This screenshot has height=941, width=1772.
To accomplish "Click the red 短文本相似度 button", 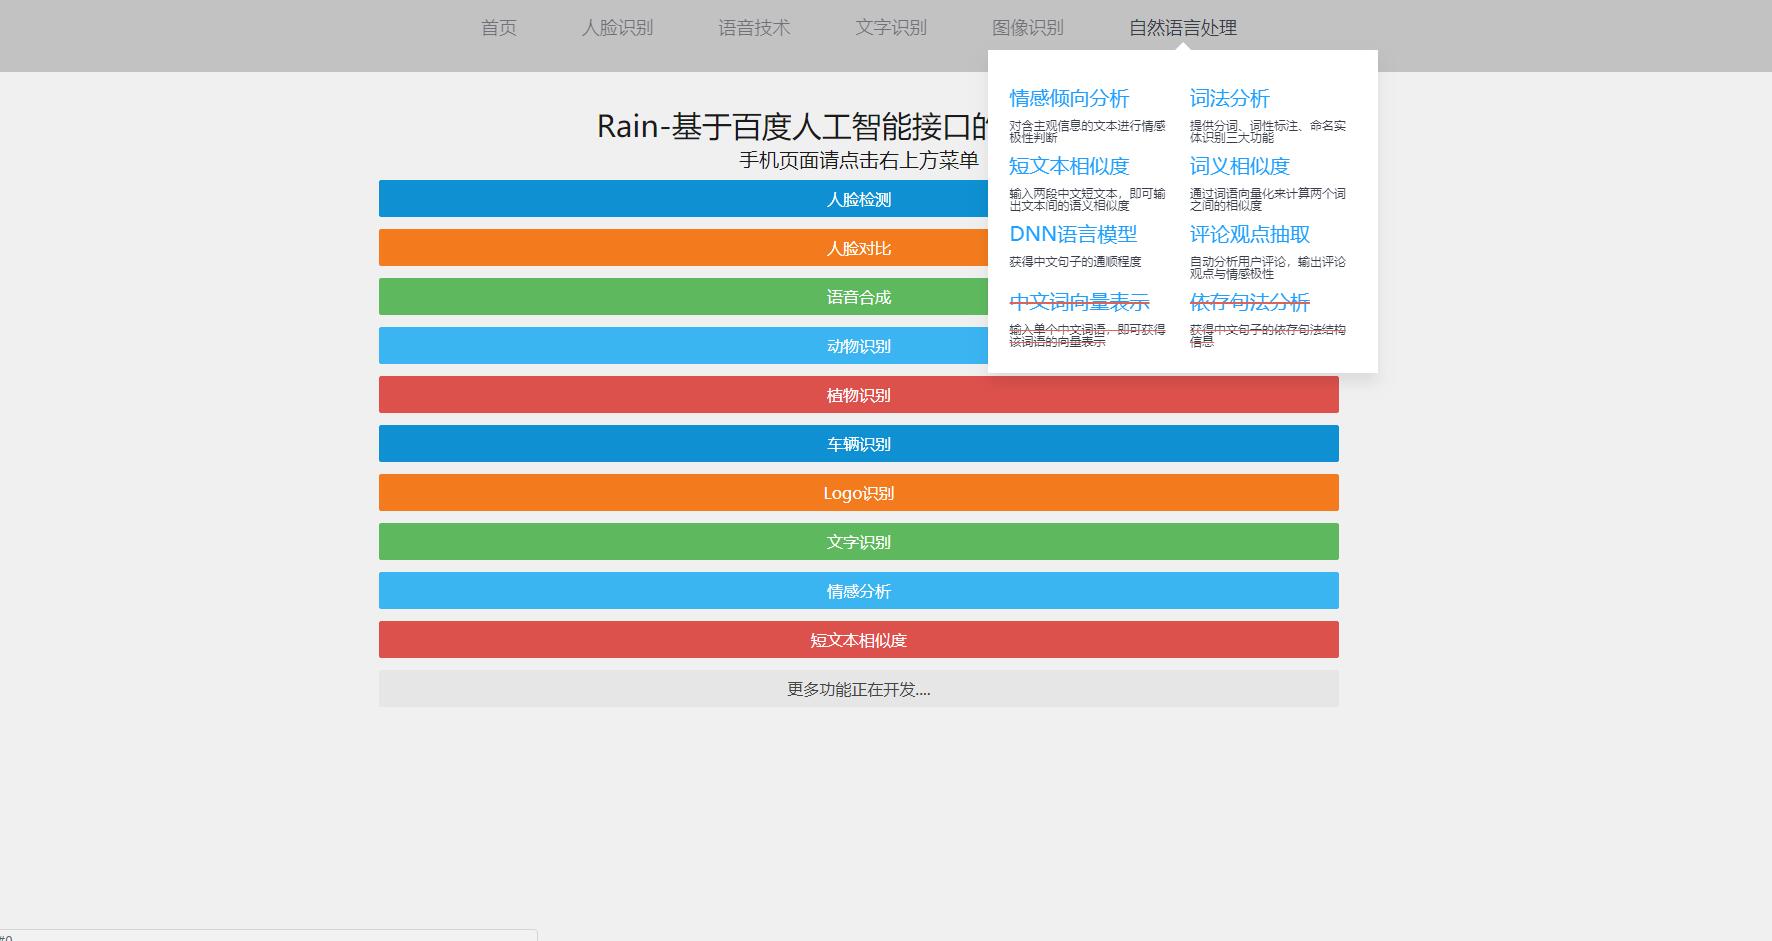I will point(858,640).
